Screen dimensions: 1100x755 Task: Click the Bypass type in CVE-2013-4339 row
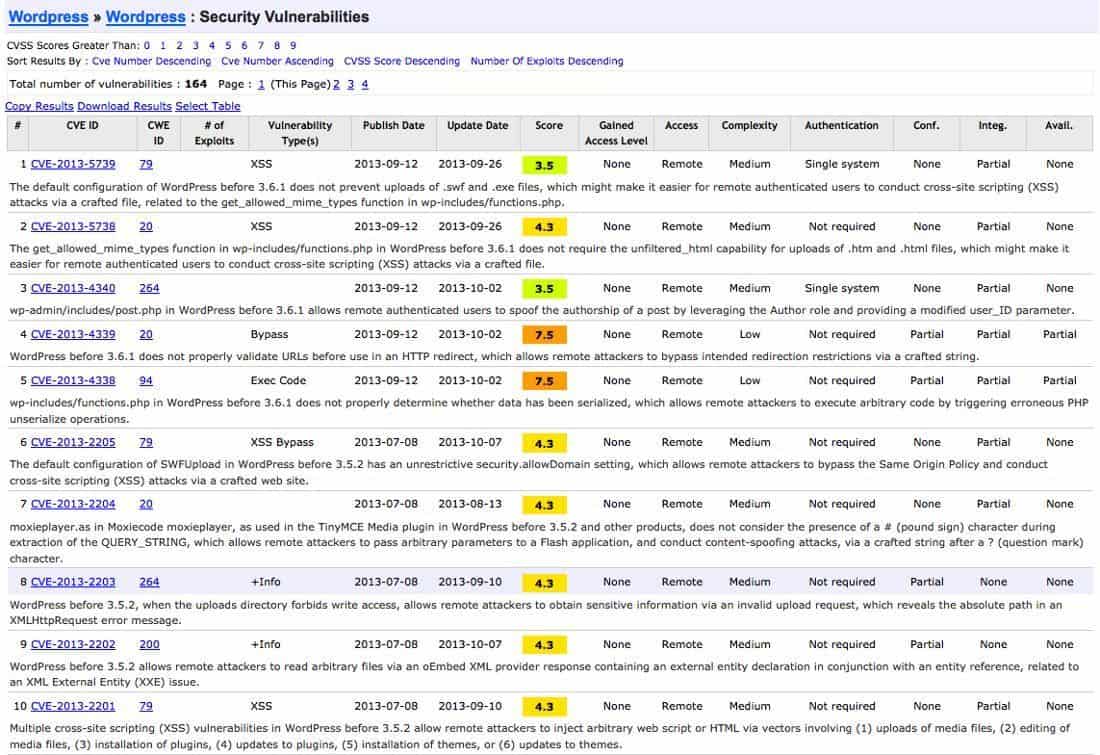tap(269, 335)
